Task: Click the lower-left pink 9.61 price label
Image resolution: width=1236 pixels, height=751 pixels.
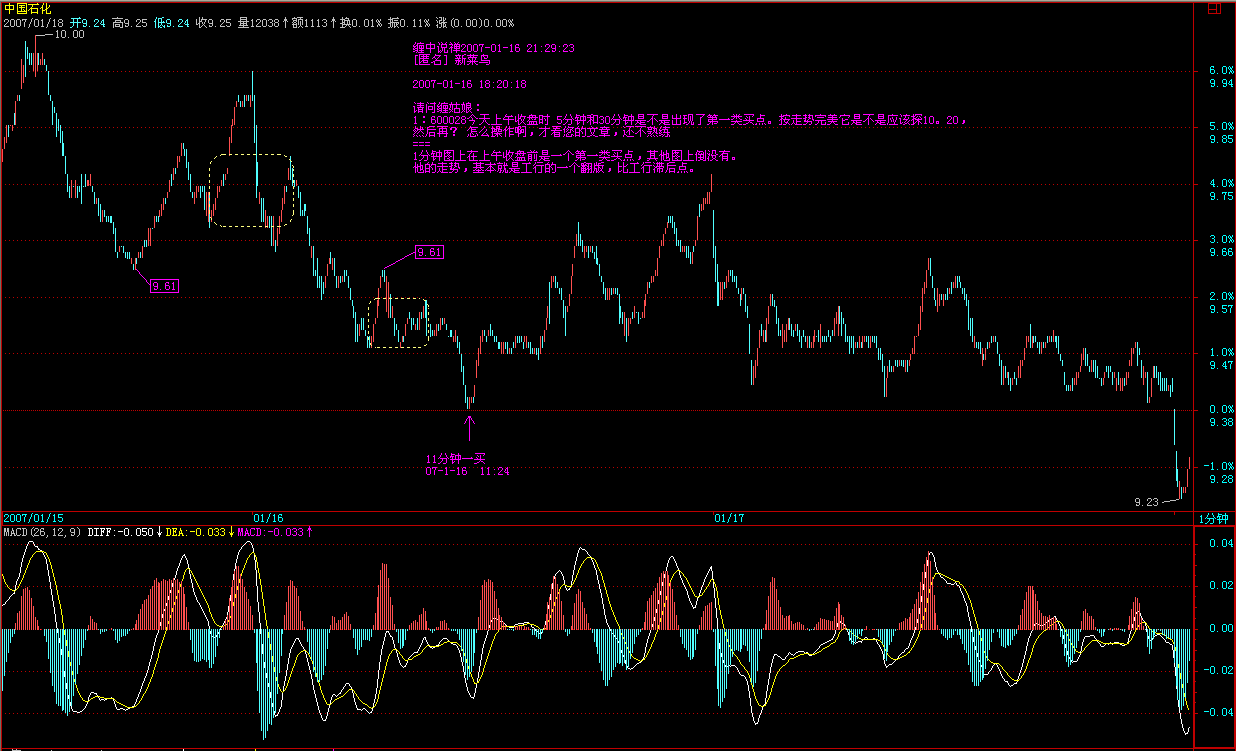Action: click(x=164, y=287)
